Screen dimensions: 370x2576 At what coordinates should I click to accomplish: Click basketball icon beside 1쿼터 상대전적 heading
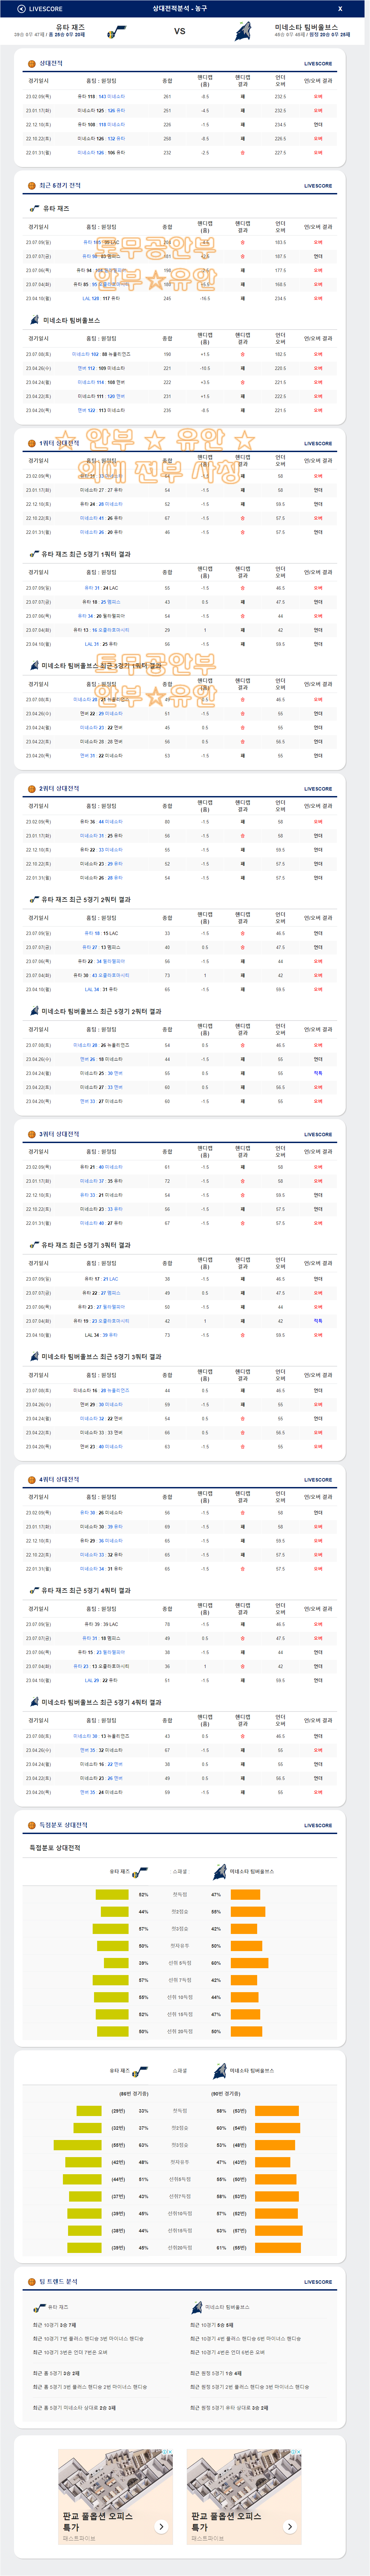pos(32,443)
